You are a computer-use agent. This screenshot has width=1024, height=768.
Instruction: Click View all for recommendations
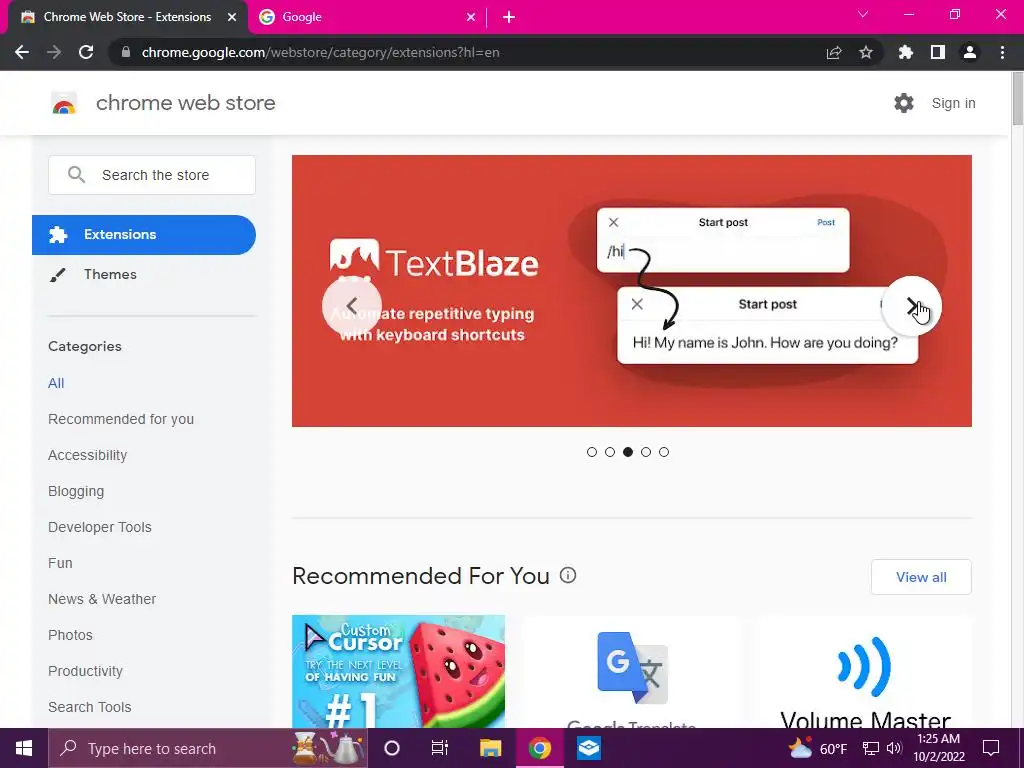click(921, 577)
